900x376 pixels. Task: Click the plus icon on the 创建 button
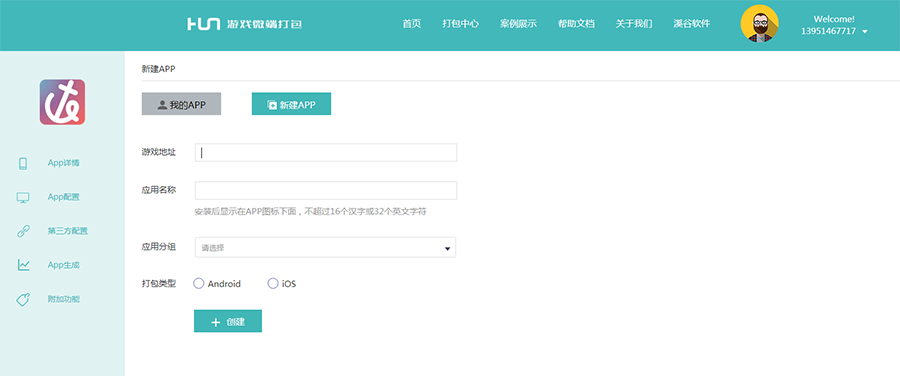click(216, 322)
